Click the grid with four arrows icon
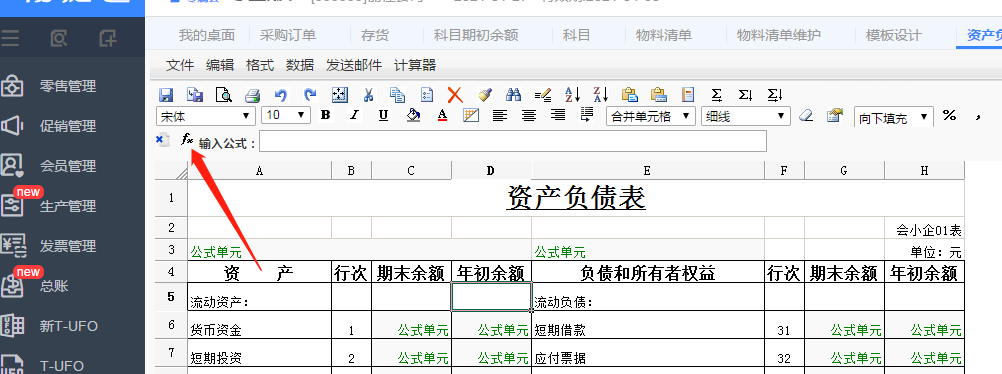This screenshot has height=374, width=1002. coord(339,95)
